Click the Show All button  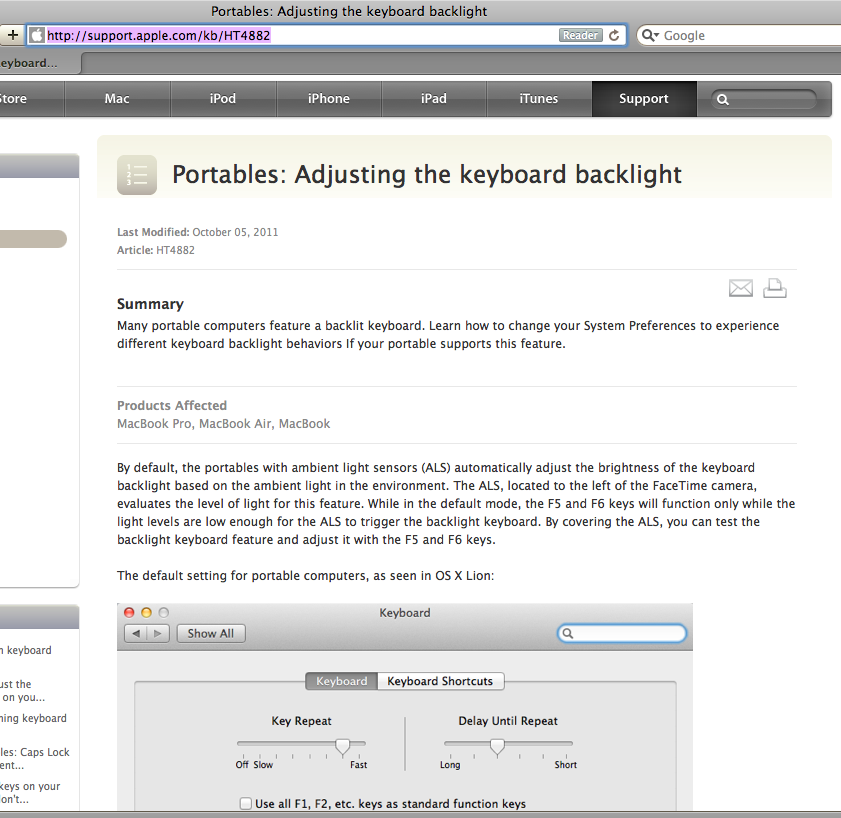click(211, 633)
